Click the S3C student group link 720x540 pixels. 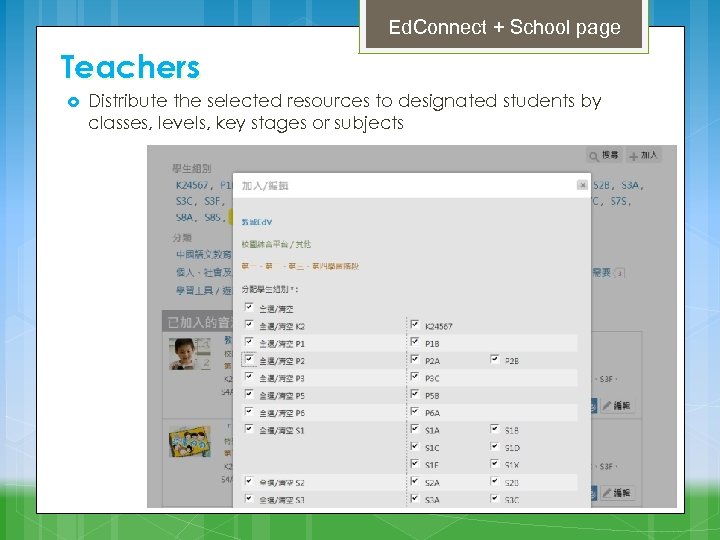(184, 201)
